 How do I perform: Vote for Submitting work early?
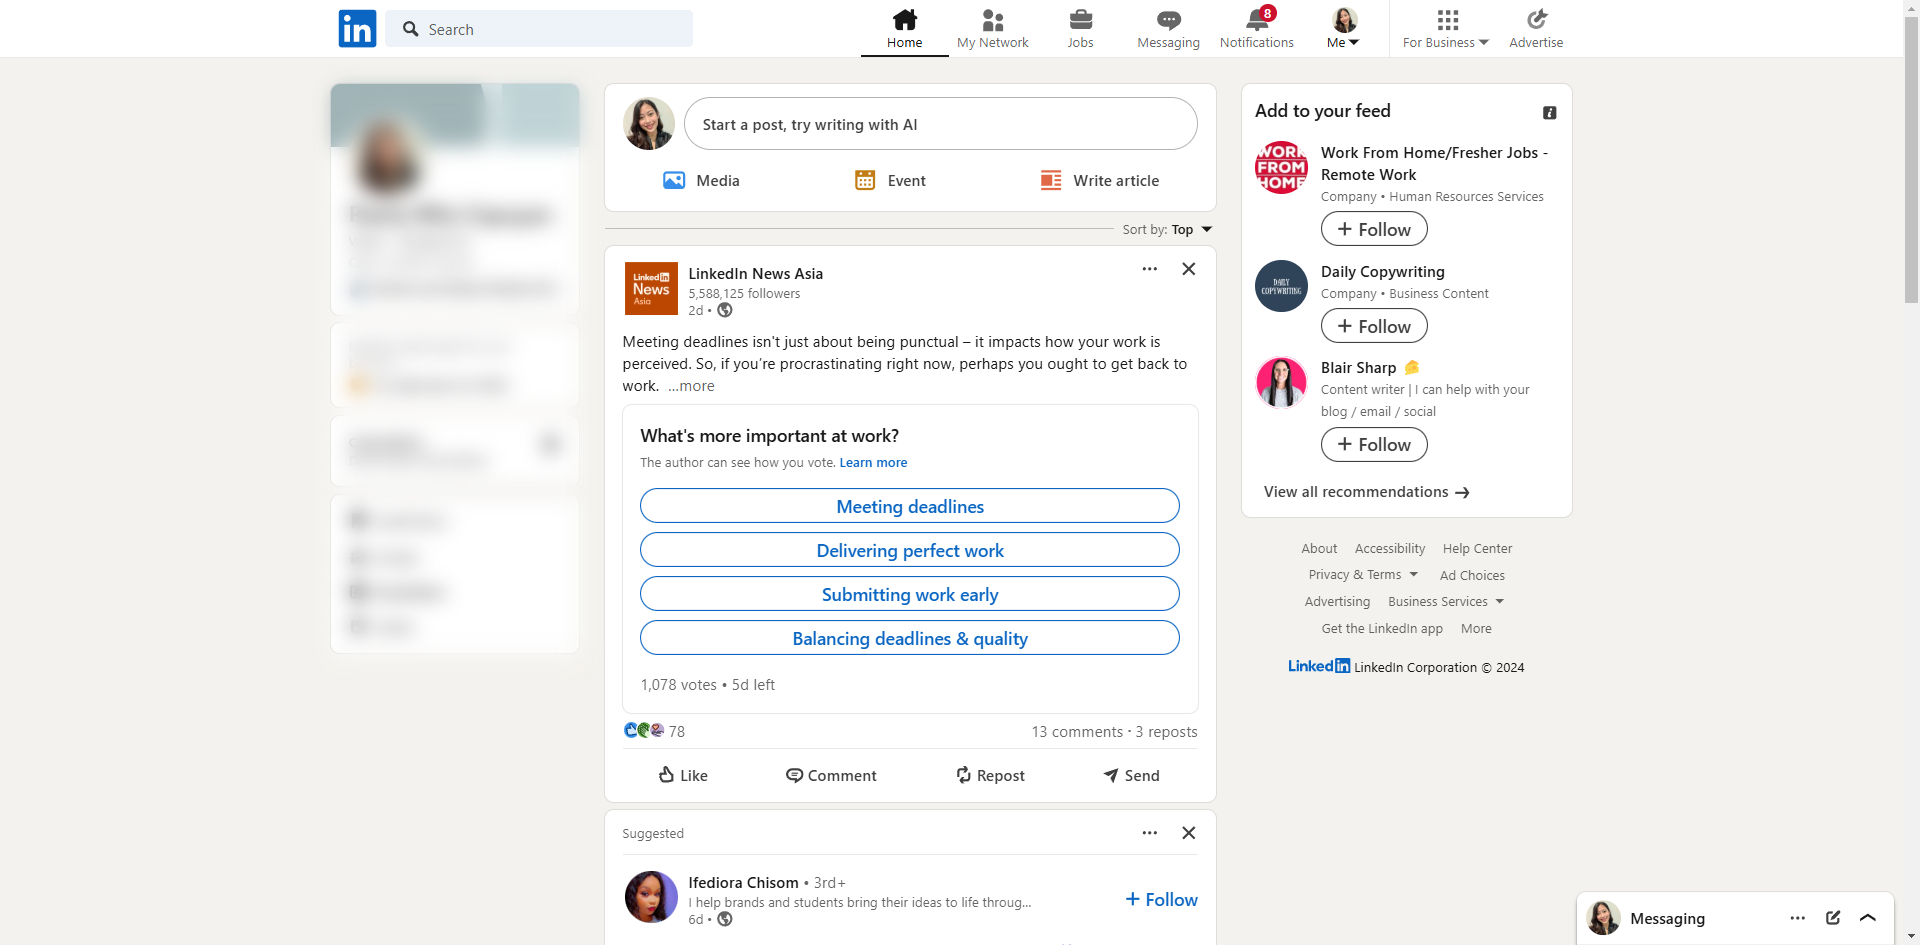click(910, 594)
